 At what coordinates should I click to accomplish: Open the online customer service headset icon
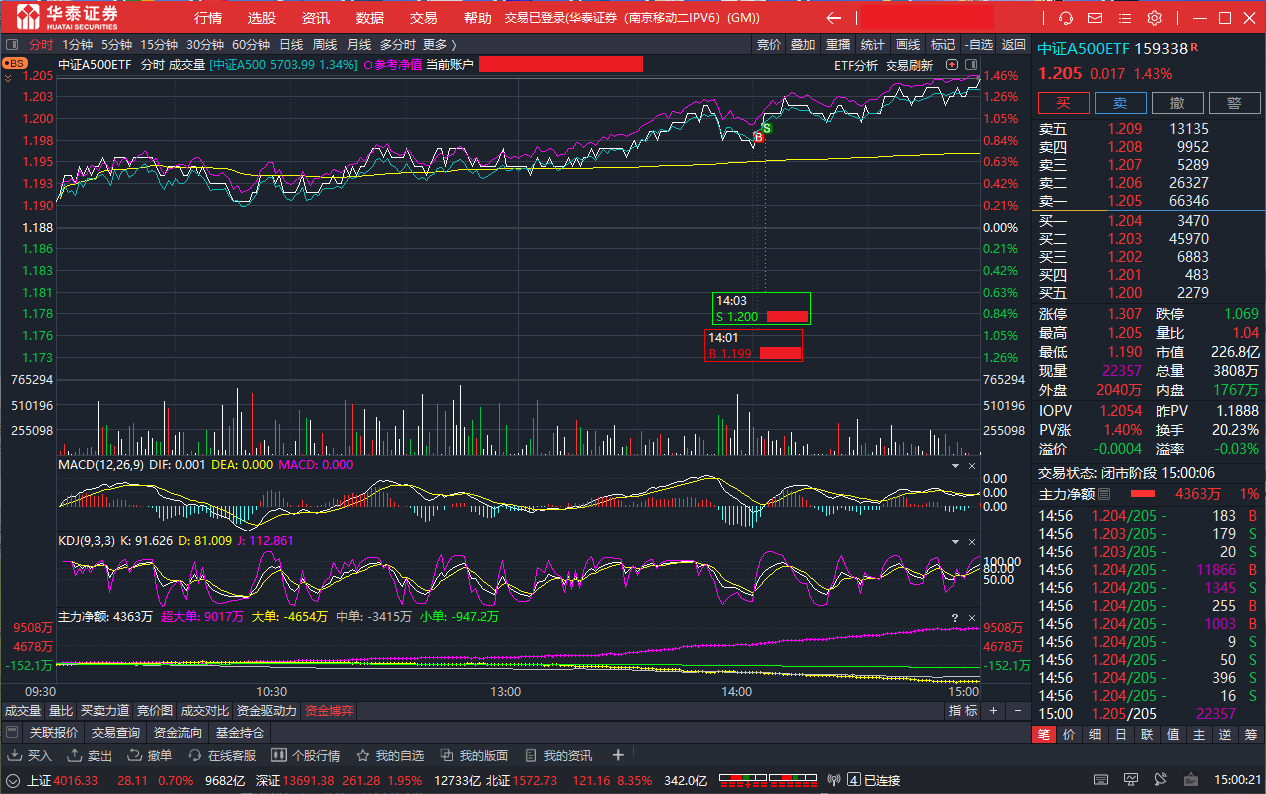click(x=1066, y=18)
